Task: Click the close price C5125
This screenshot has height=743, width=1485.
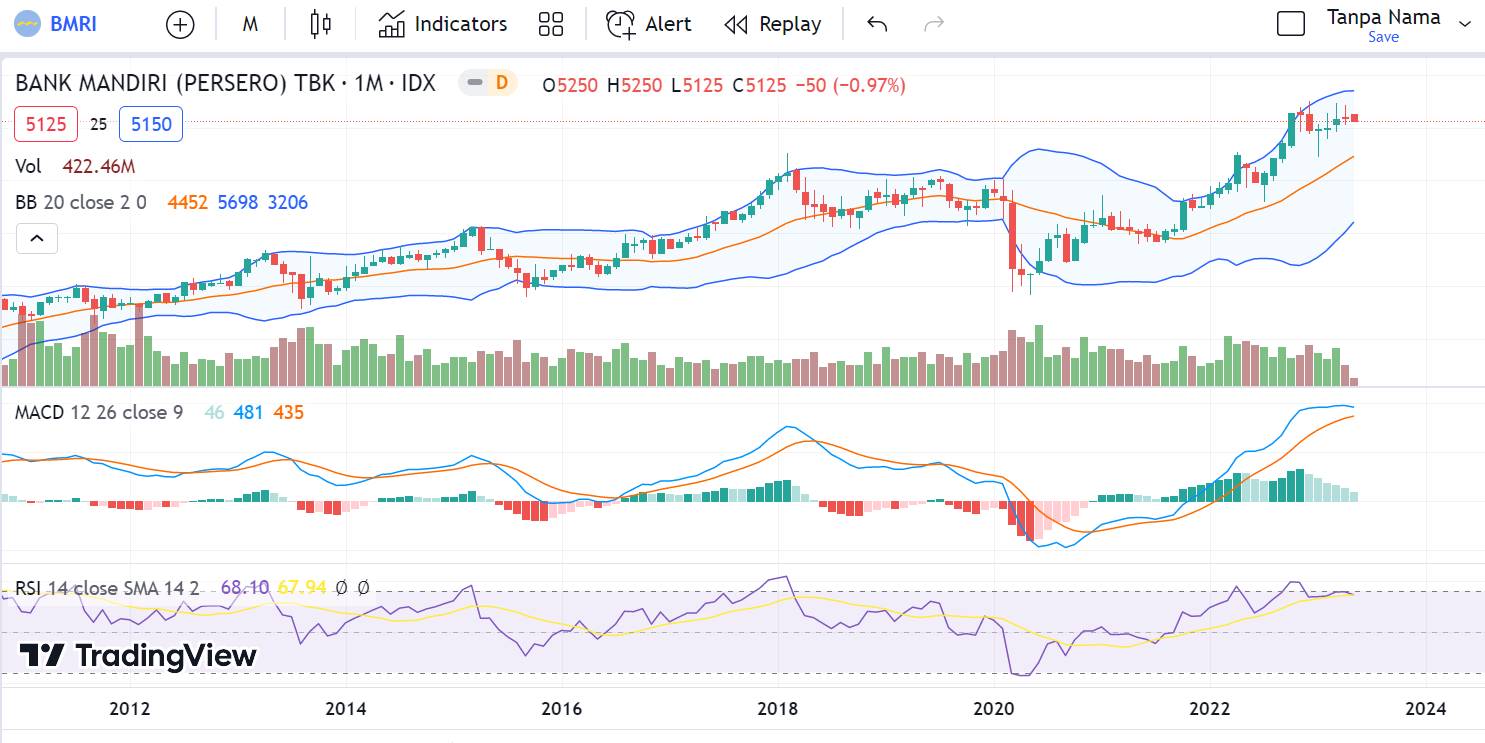Action: coord(759,86)
